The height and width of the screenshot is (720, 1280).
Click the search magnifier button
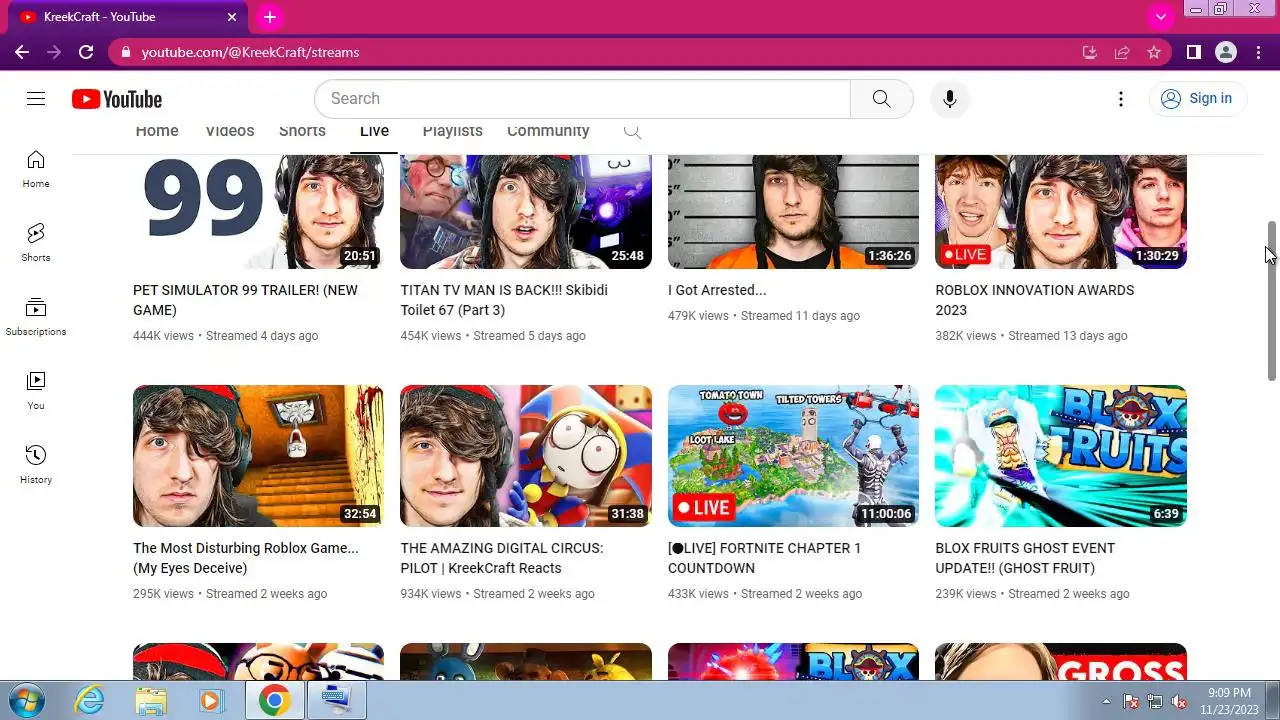[x=881, y=99]
